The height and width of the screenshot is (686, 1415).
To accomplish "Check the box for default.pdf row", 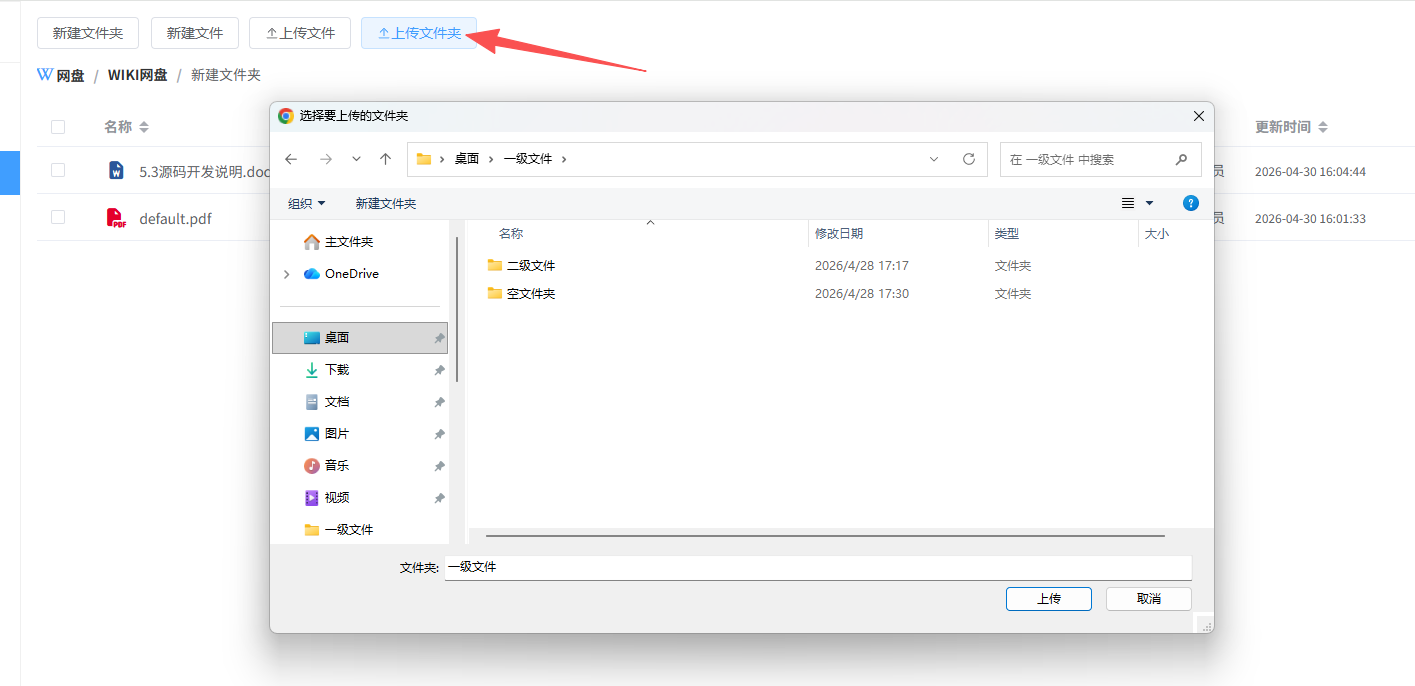I will (58, 218).
